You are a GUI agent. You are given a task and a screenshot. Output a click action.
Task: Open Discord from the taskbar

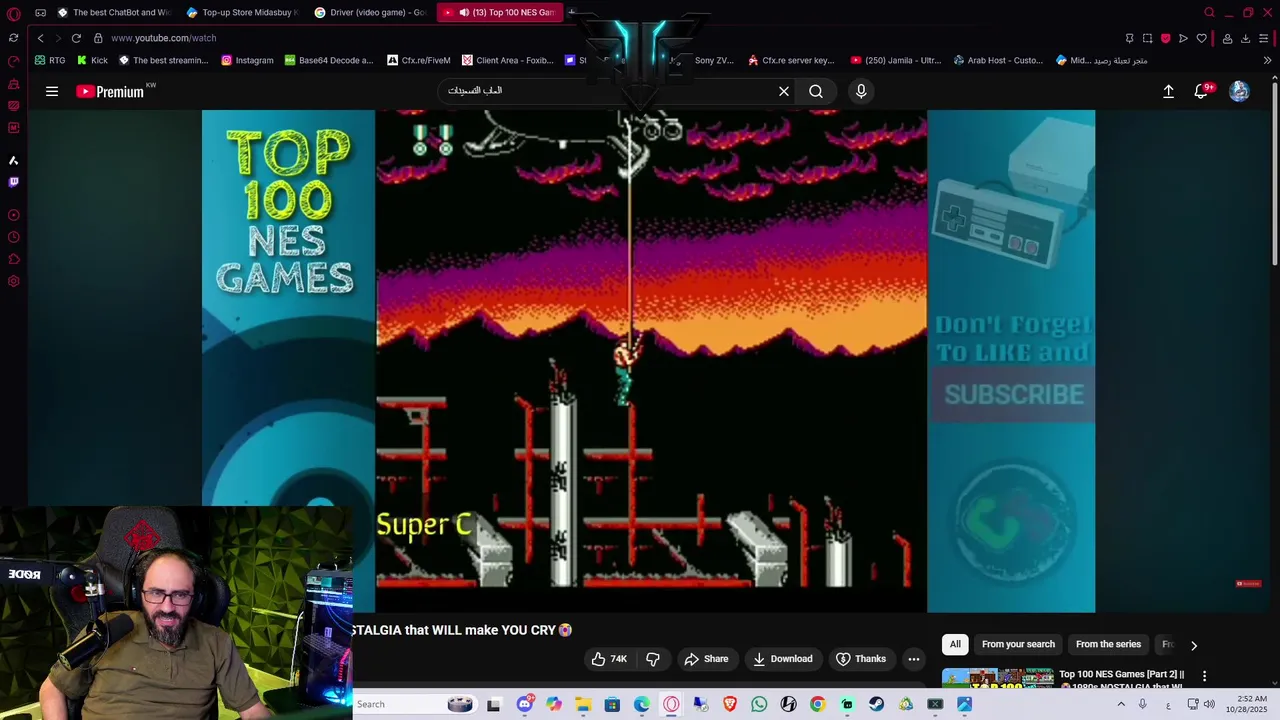(x=524, y=704)
